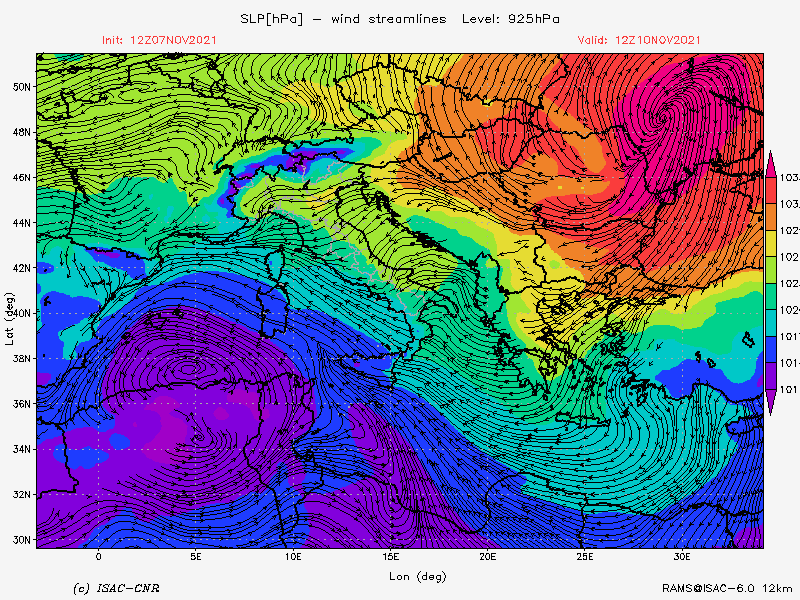Click the 40N latitude label

pos(21,313)
